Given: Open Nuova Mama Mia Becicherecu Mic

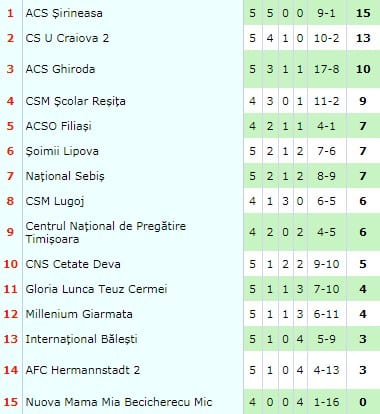Looking at the screenshot, I should pos(119,402).
